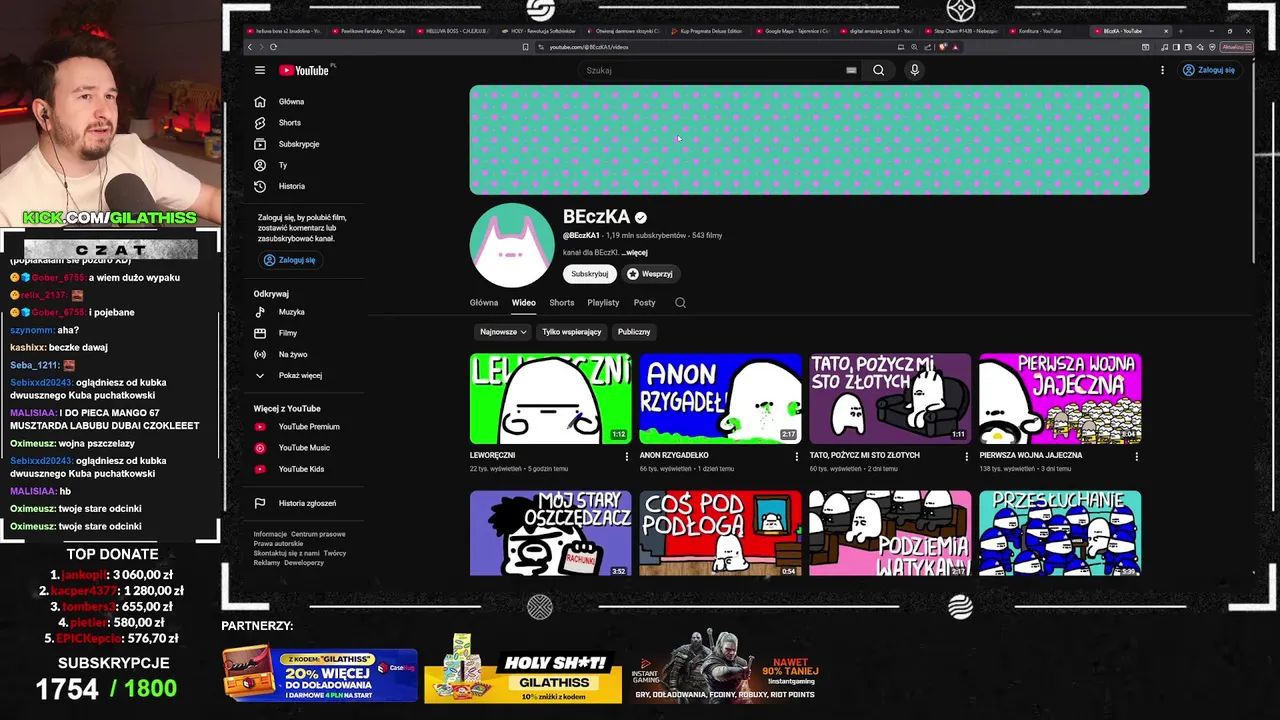Image resolution: width=1280 pixels, height=720 pixels.
Task: Switch to Playlisty tab
Action: tap(603, 302)
